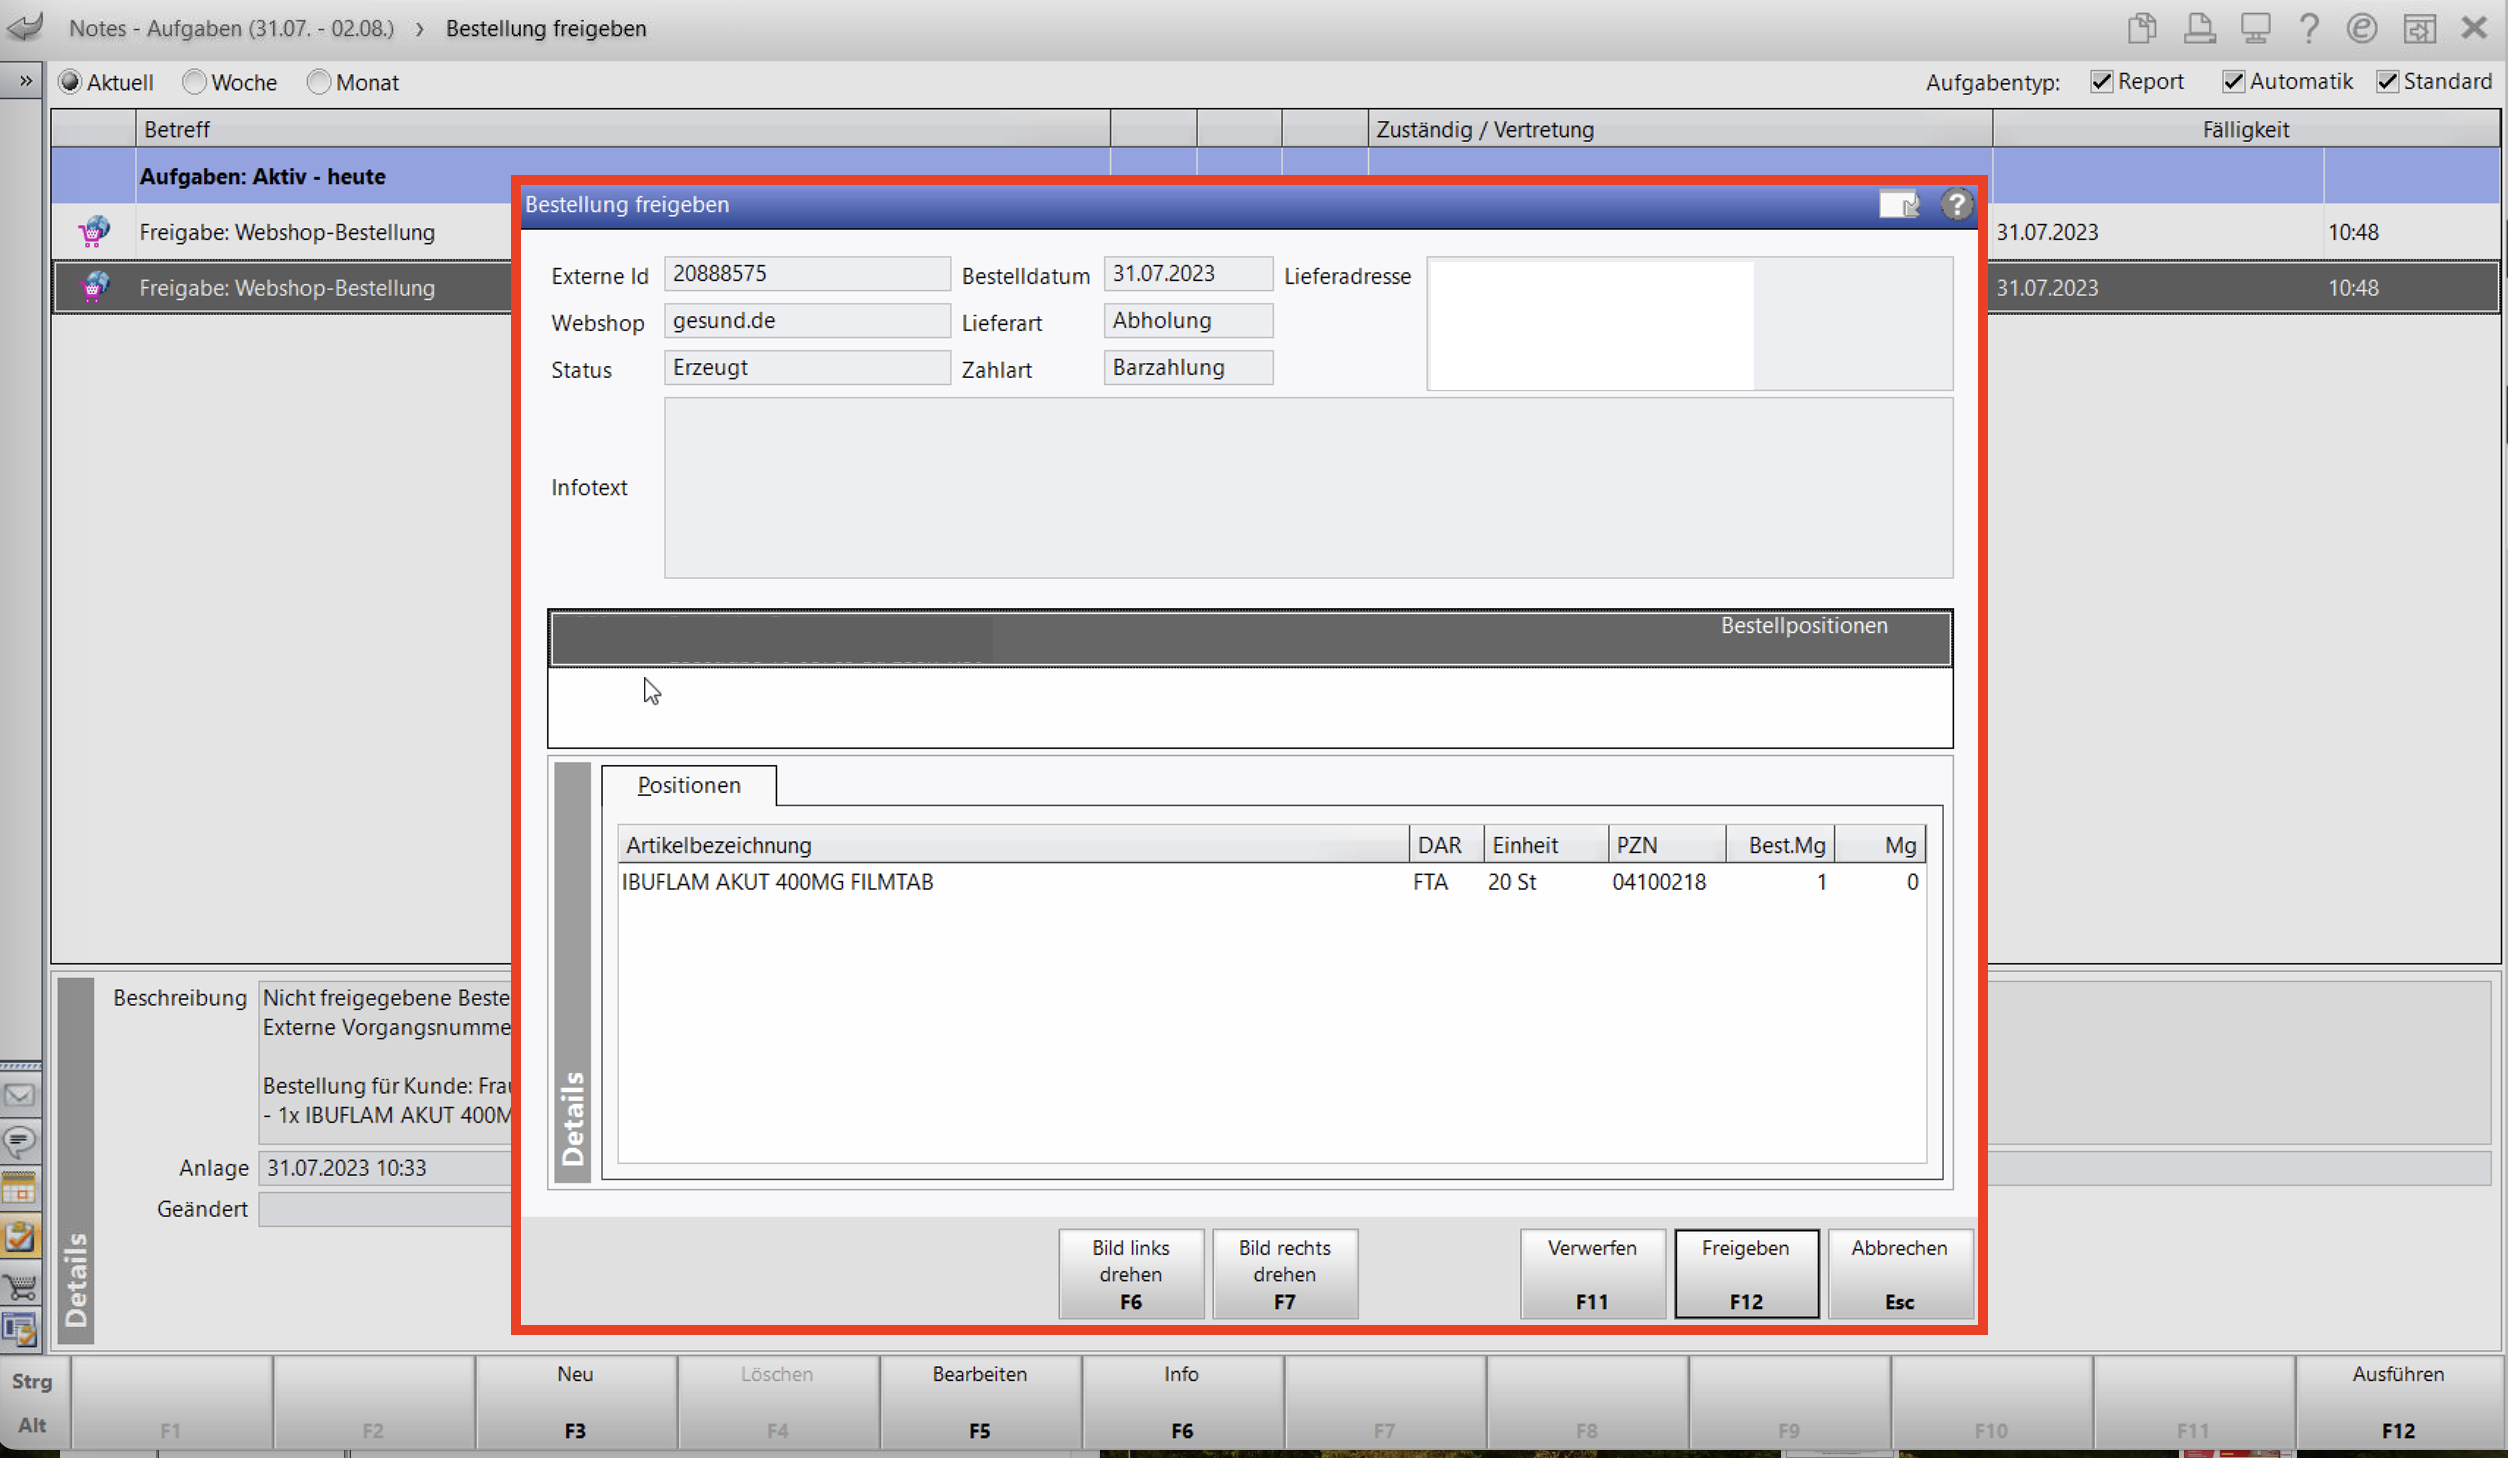Click the printer icon in header

2199,28
